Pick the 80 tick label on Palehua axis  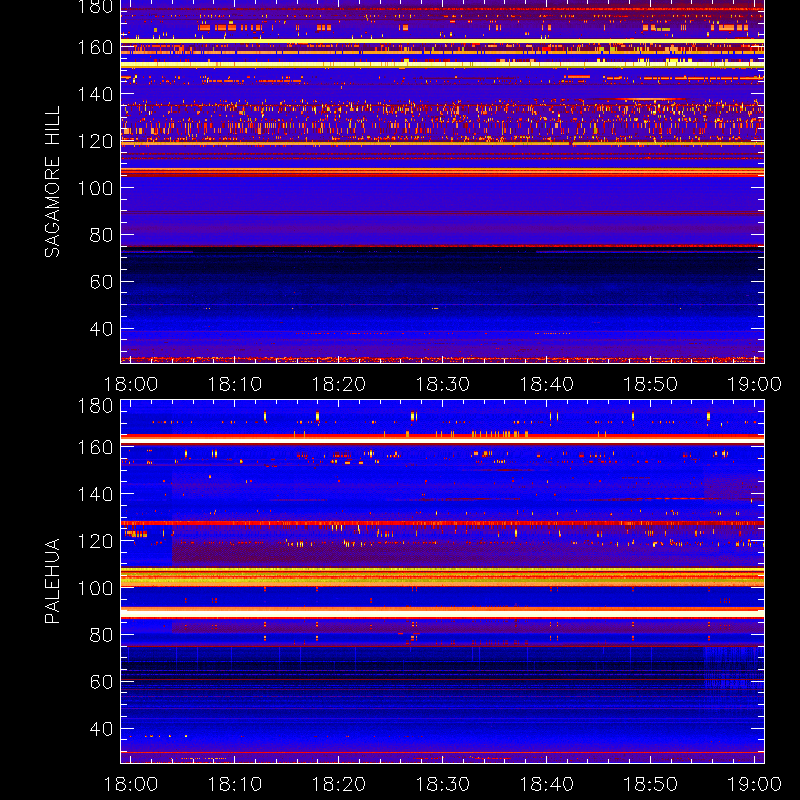pos(101,635)
